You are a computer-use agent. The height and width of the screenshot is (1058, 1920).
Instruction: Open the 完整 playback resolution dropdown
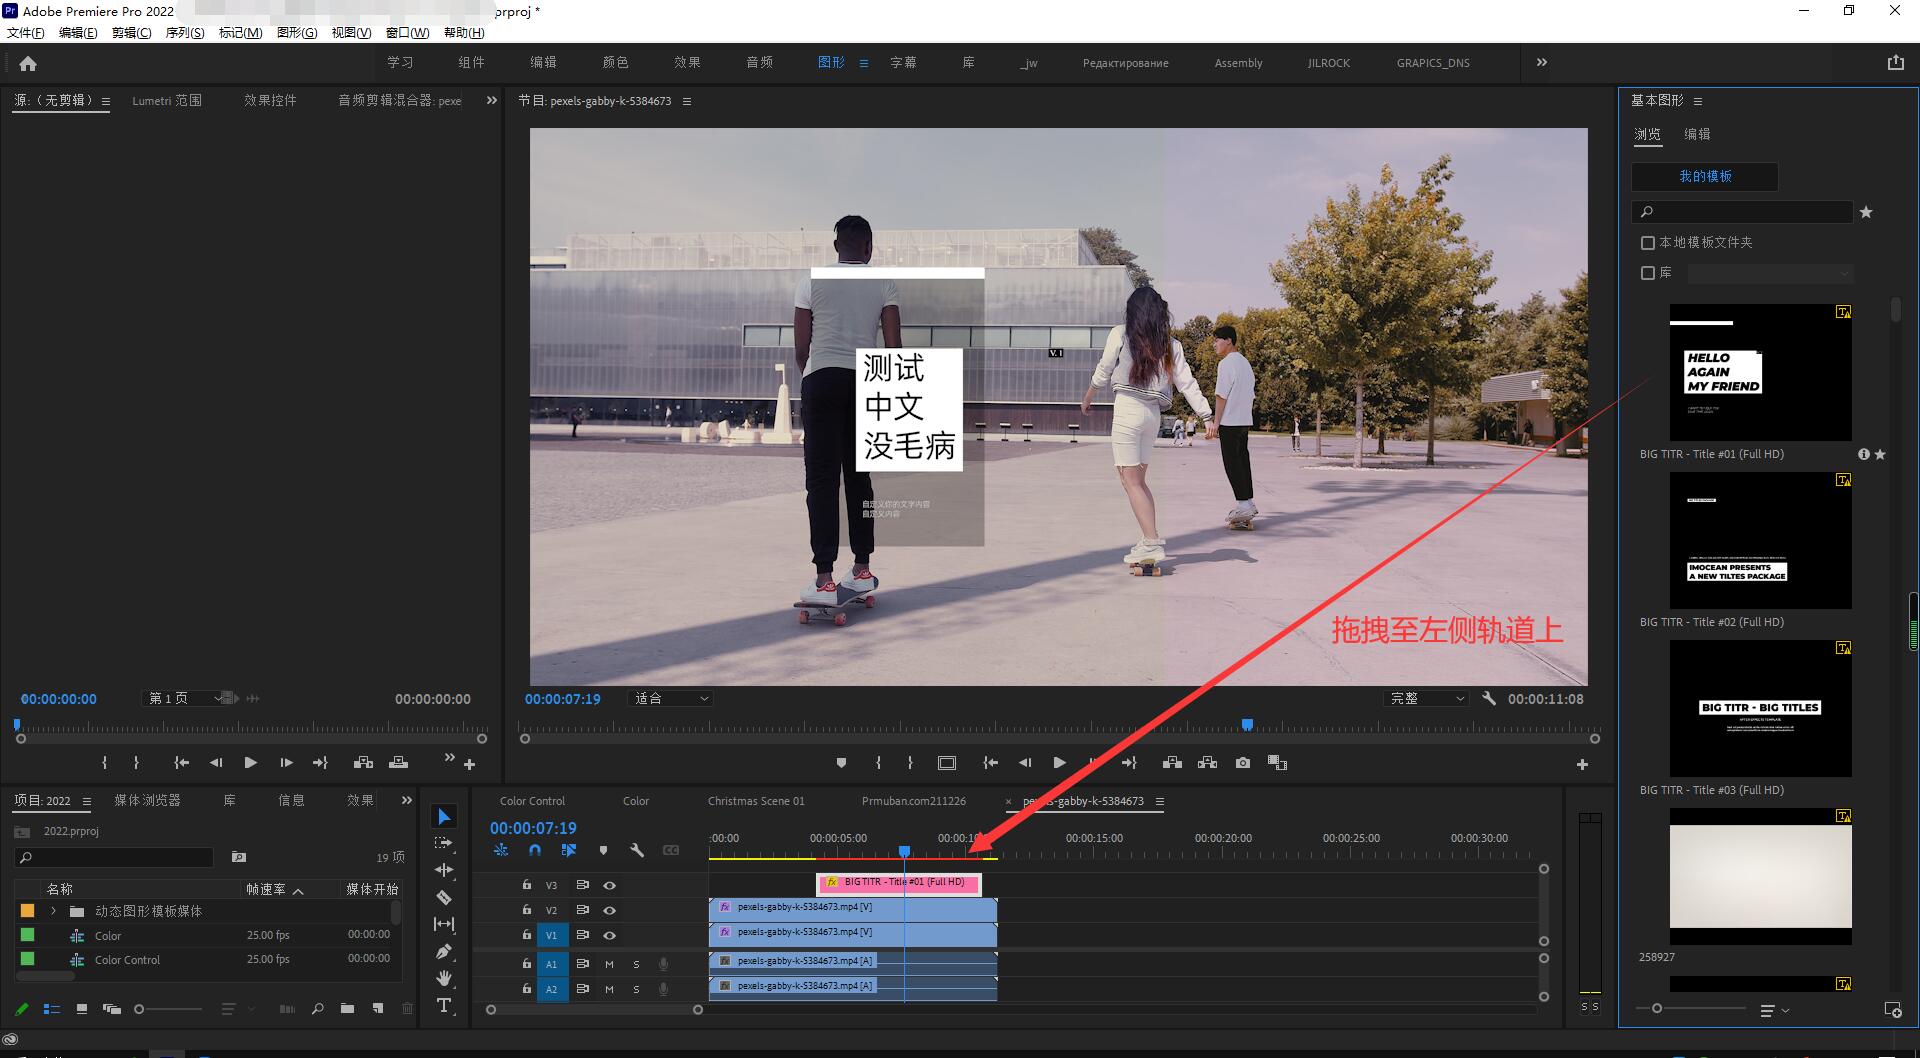pyautogui.click(x=1427, y=699)
